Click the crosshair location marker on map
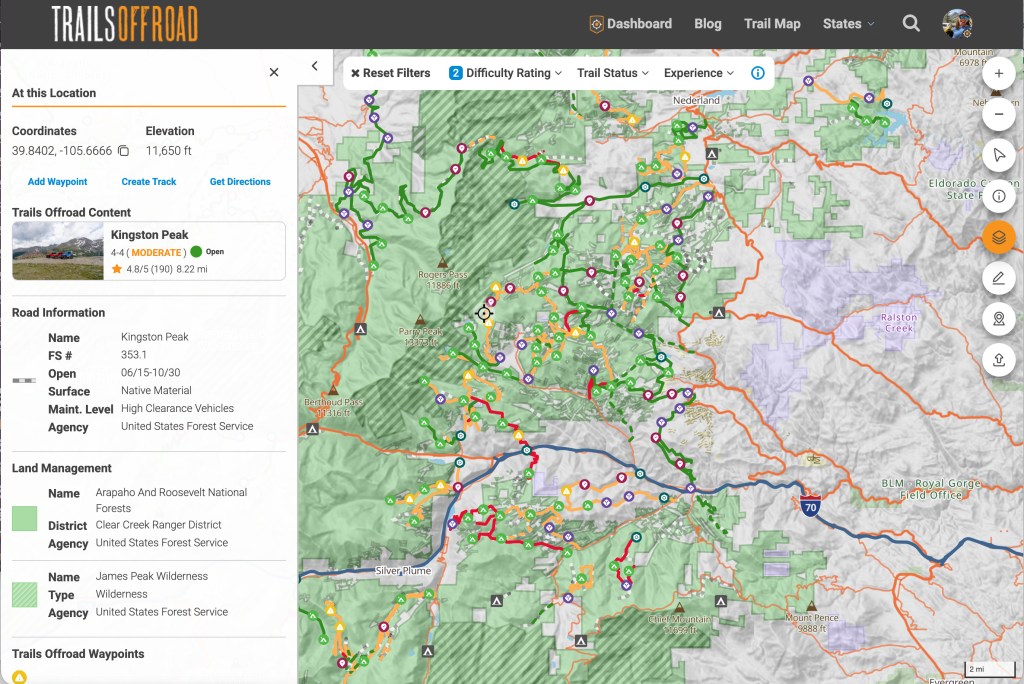1024x684 pixels. 484,314
